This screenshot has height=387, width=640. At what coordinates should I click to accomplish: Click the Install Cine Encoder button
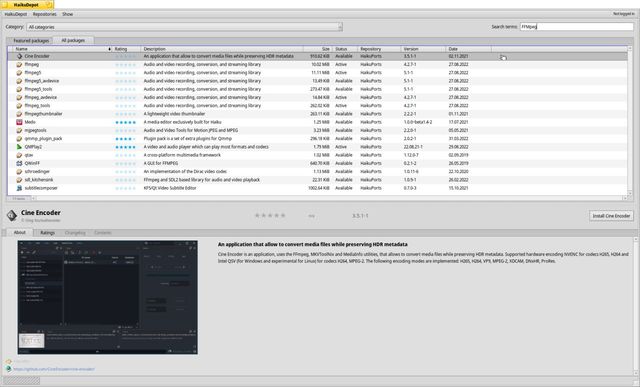tap(611, 216)
